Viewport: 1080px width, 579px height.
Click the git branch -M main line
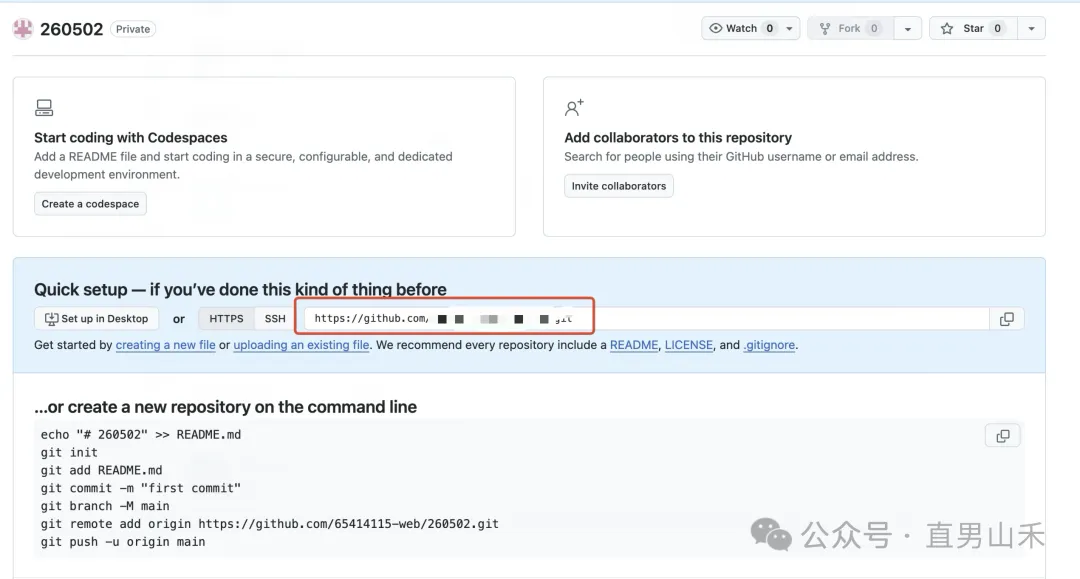(105, 506)
